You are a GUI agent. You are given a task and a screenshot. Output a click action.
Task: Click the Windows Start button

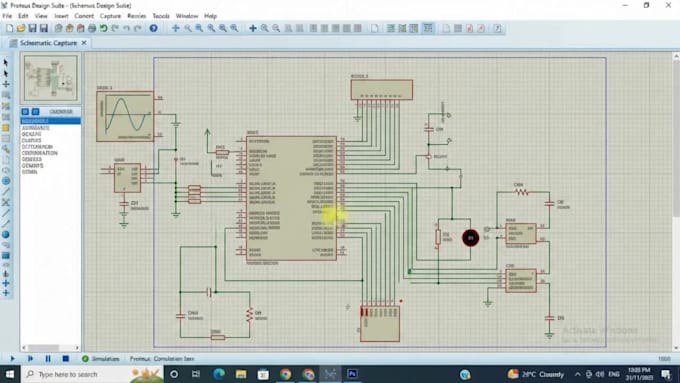tap(10, 374)
